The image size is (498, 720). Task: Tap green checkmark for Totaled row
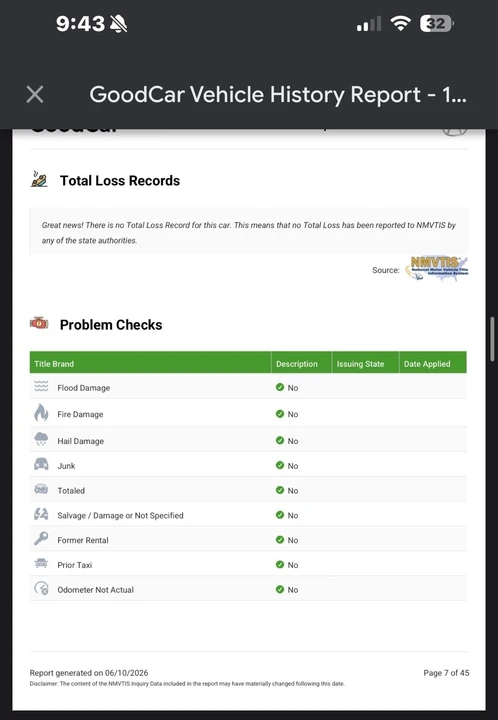[280, 490]
